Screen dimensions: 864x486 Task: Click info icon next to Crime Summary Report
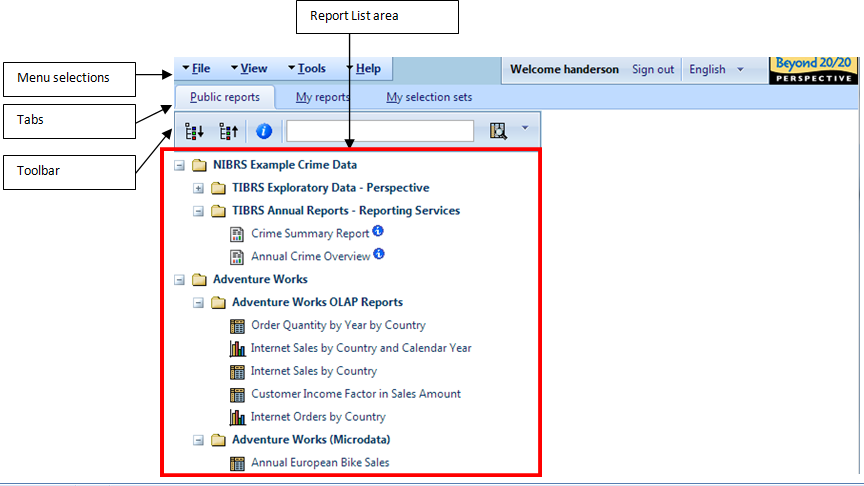(x=379, y=232)
